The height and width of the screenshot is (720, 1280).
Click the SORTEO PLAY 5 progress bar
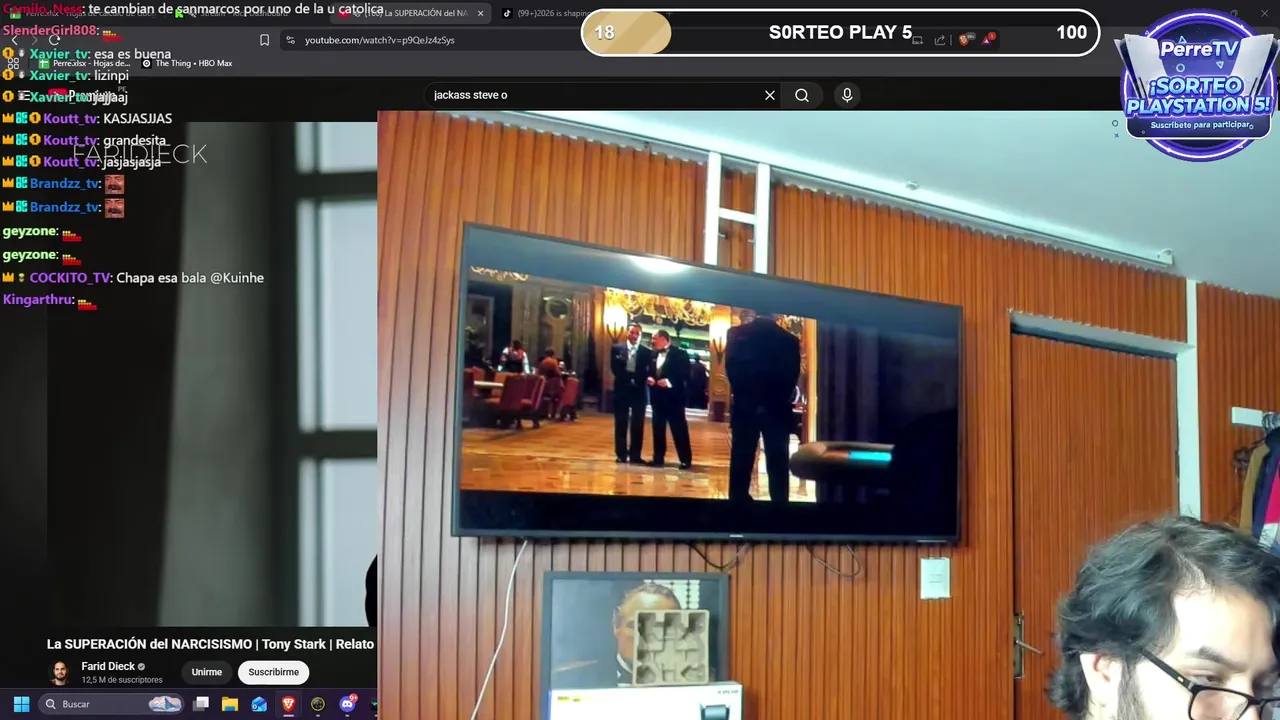tap(840, 32)
